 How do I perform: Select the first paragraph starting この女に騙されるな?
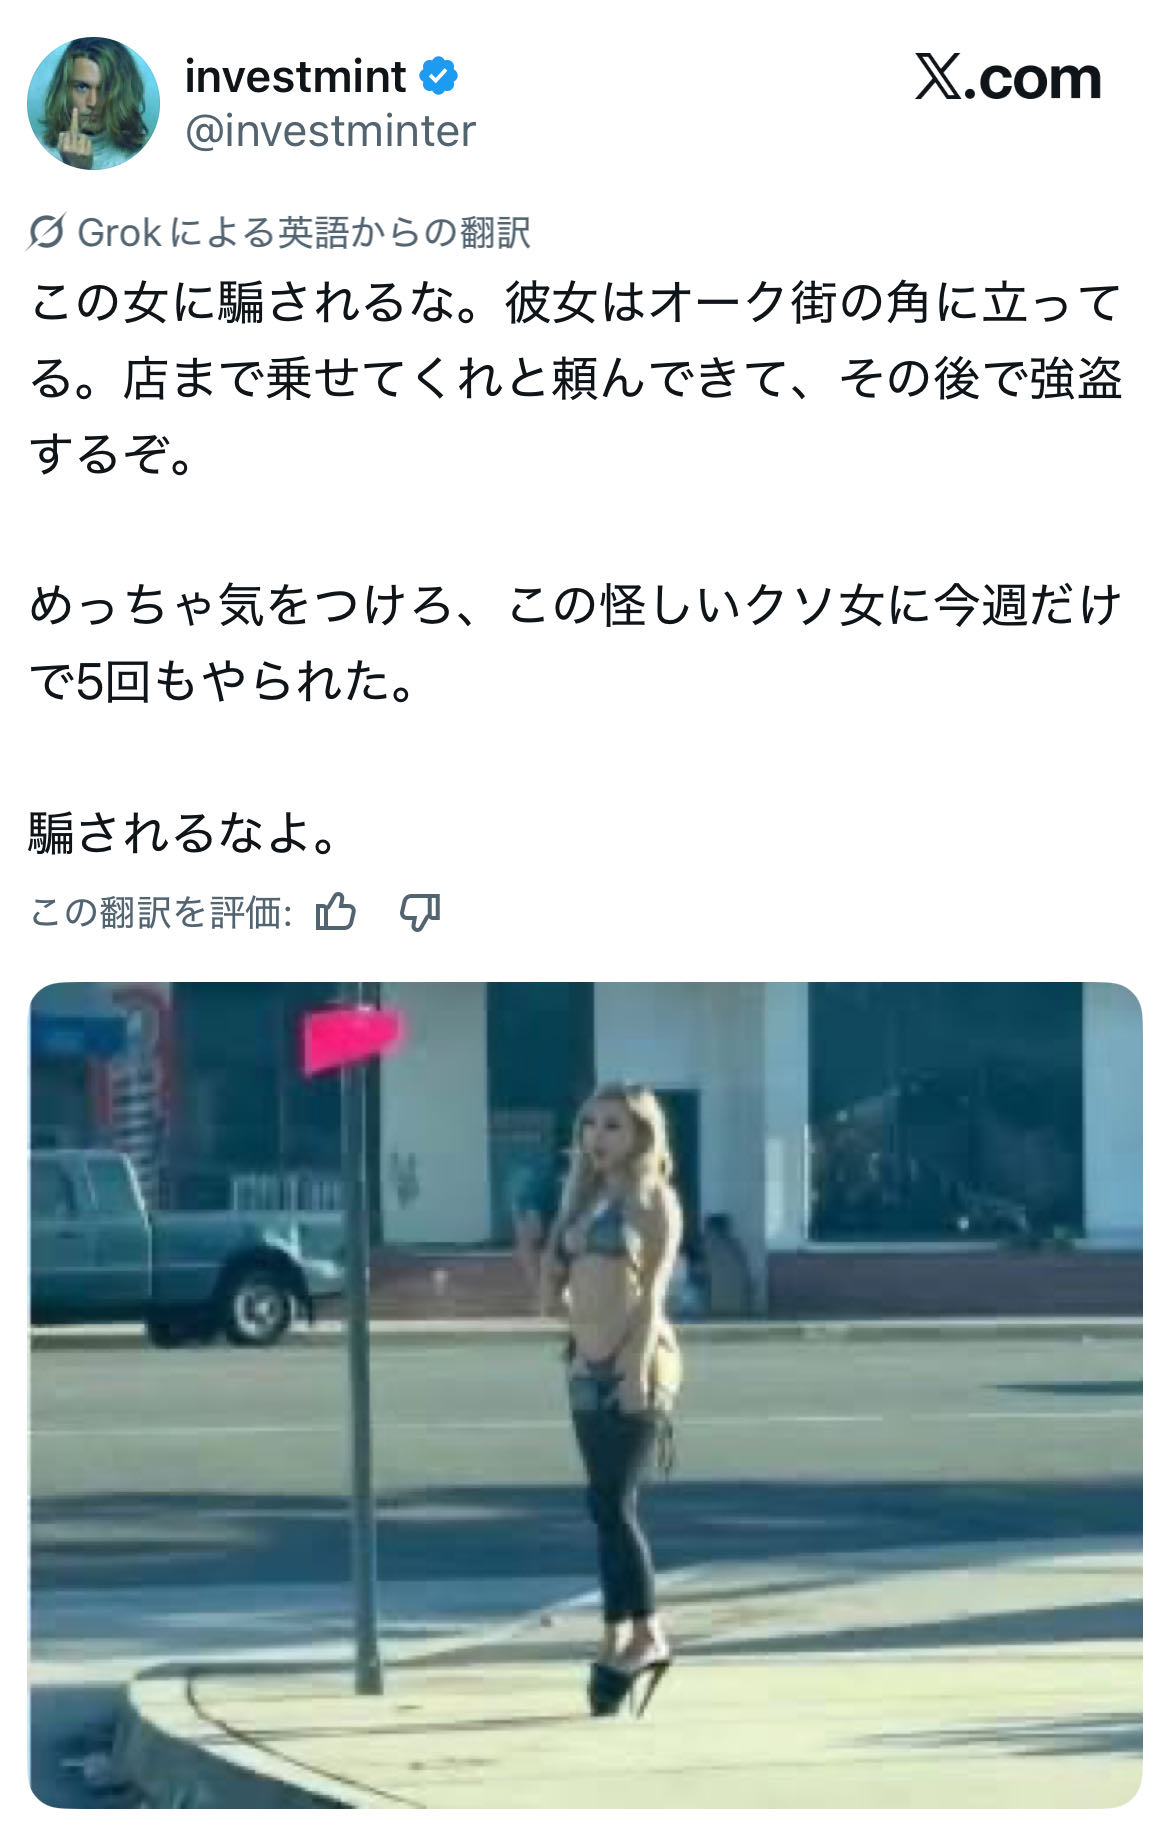(576, 379)
